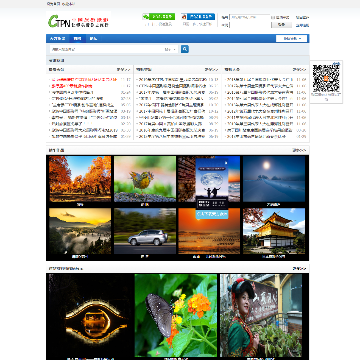
Task: Focus the username field in the login area
Action: 250,17
